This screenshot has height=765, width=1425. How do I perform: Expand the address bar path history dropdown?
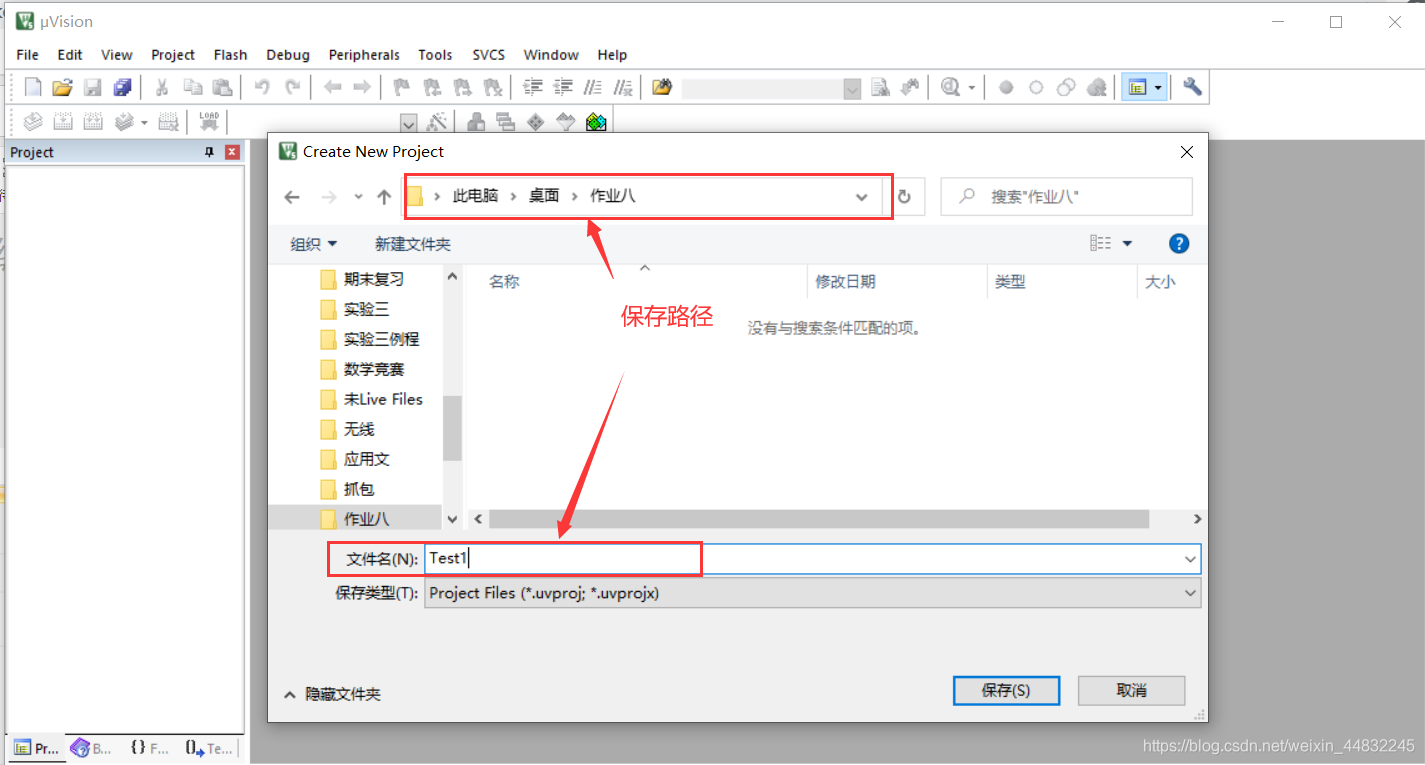[861, 197]
